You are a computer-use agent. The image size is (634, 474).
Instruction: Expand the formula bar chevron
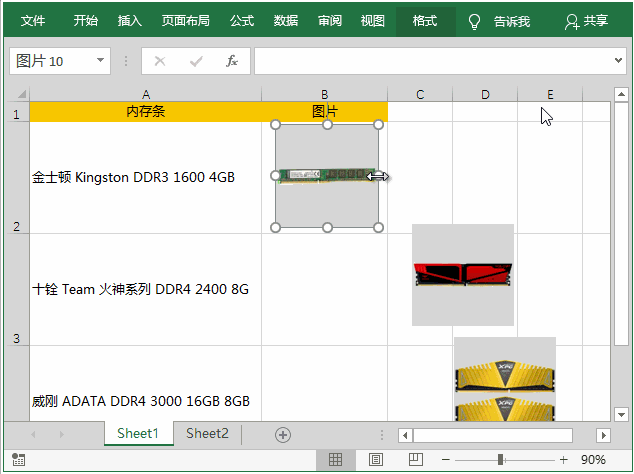(618, 61)
